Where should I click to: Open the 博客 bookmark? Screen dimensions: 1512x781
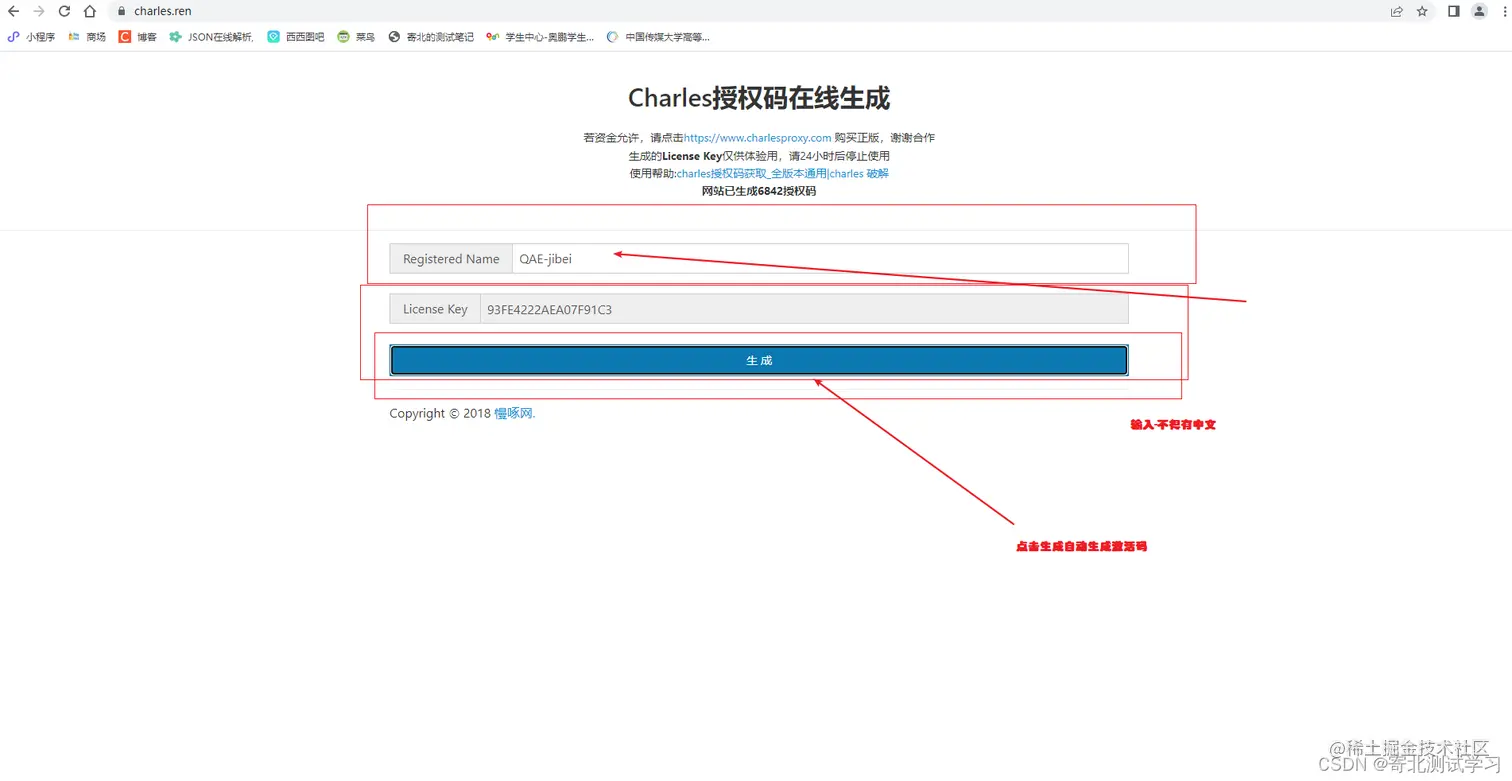138,37
